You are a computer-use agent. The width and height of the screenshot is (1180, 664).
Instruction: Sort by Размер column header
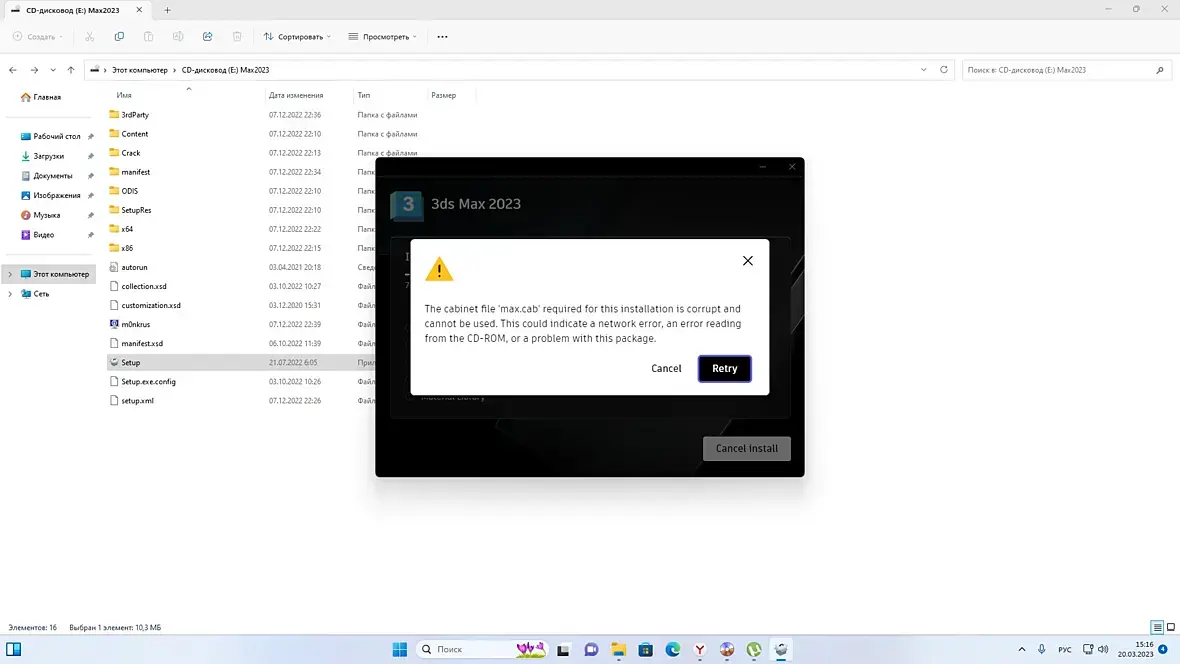[x=443, y=96]
